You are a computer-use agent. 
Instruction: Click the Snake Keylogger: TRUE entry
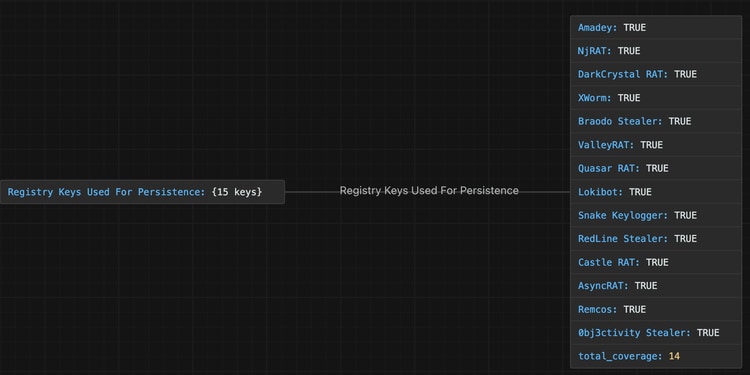tap(656, 215)
